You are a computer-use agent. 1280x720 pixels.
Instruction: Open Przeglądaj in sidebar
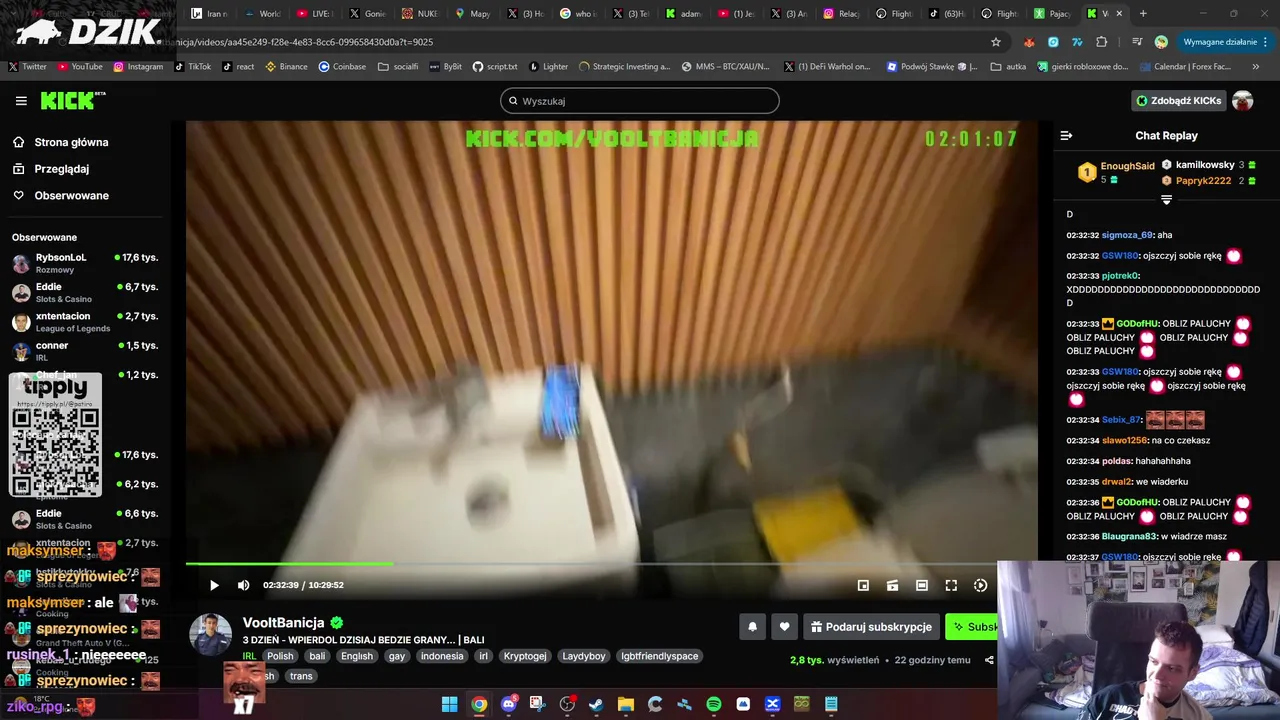click(x=62, y=169)
